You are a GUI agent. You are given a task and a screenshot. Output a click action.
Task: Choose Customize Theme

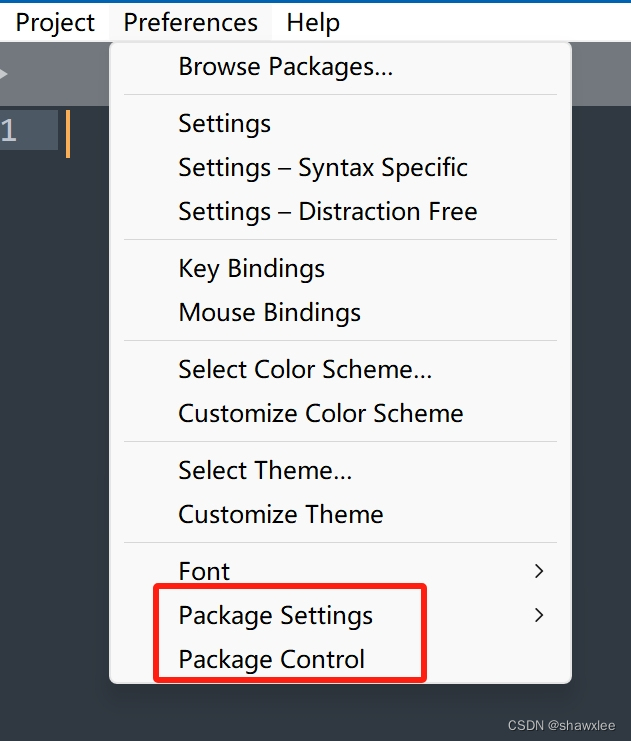[x=340, y=514]
